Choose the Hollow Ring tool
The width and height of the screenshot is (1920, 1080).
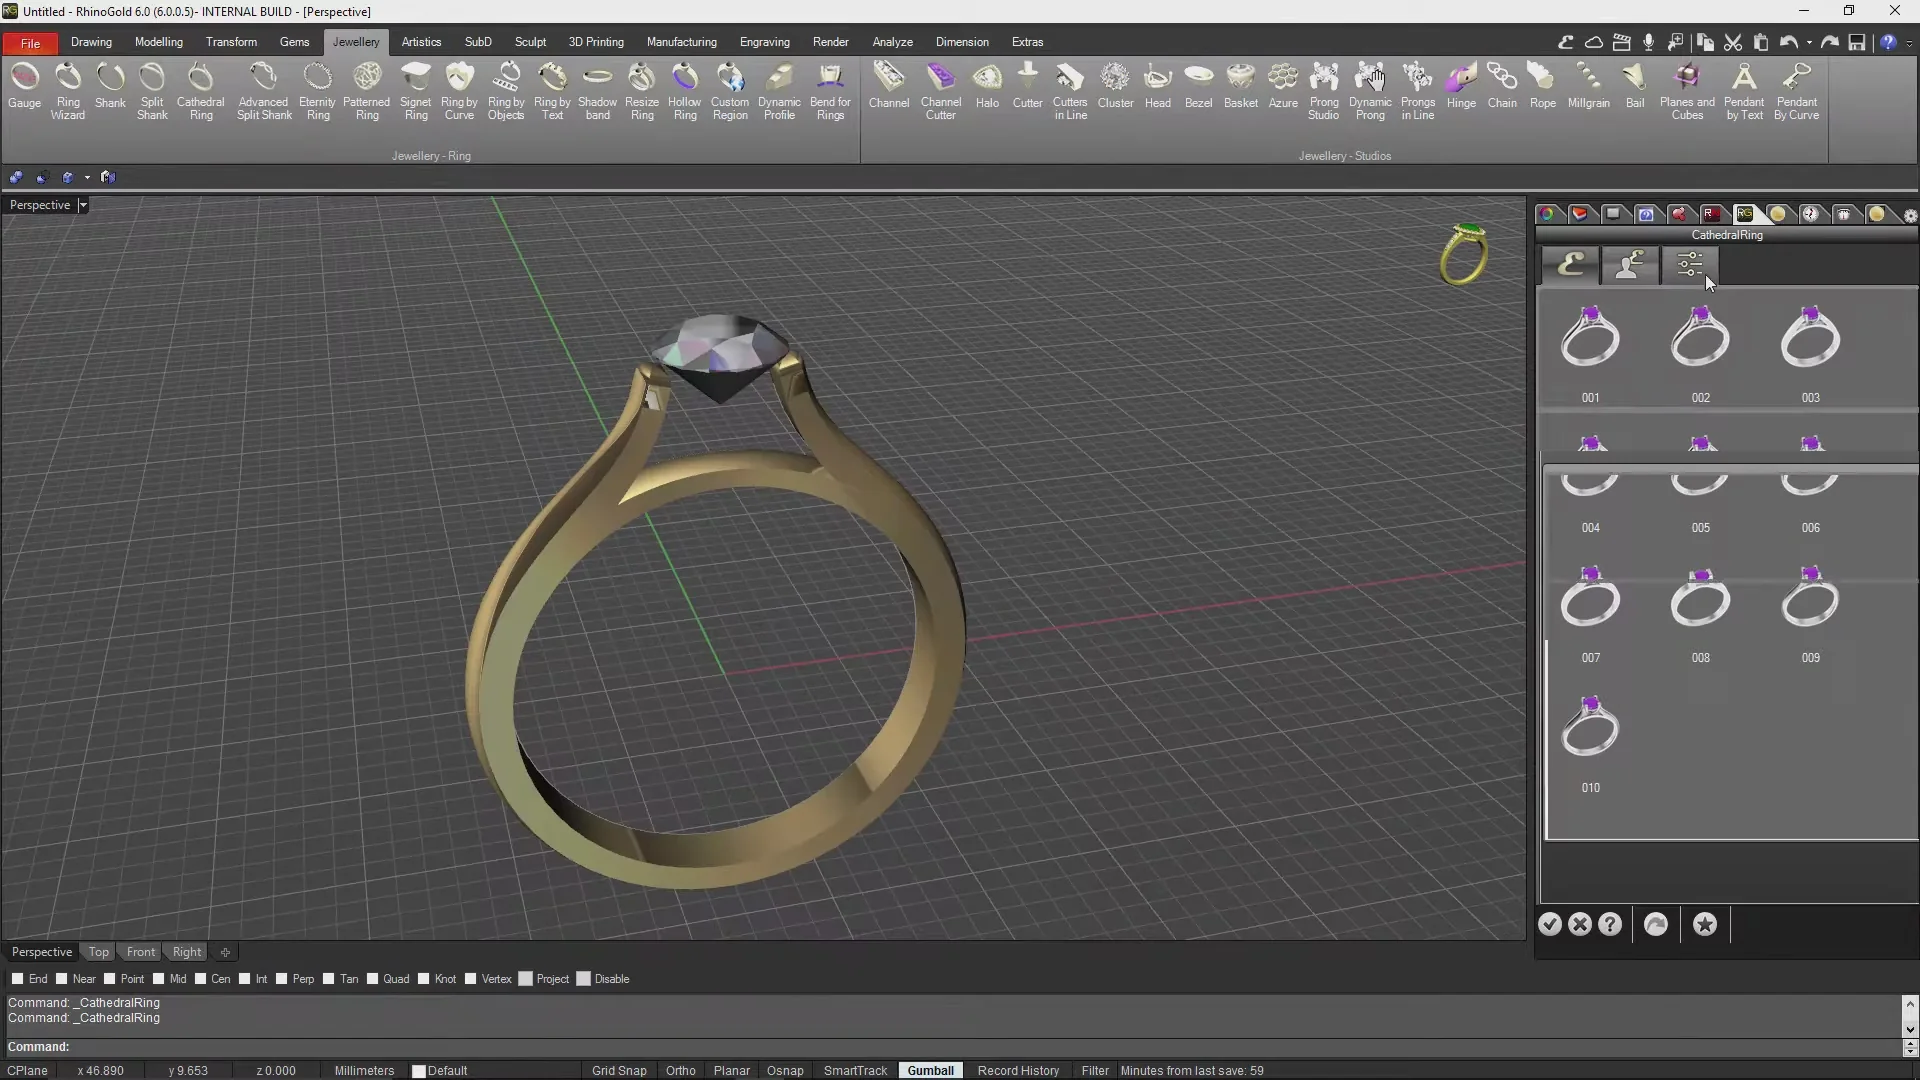click(x=685, y=91)
